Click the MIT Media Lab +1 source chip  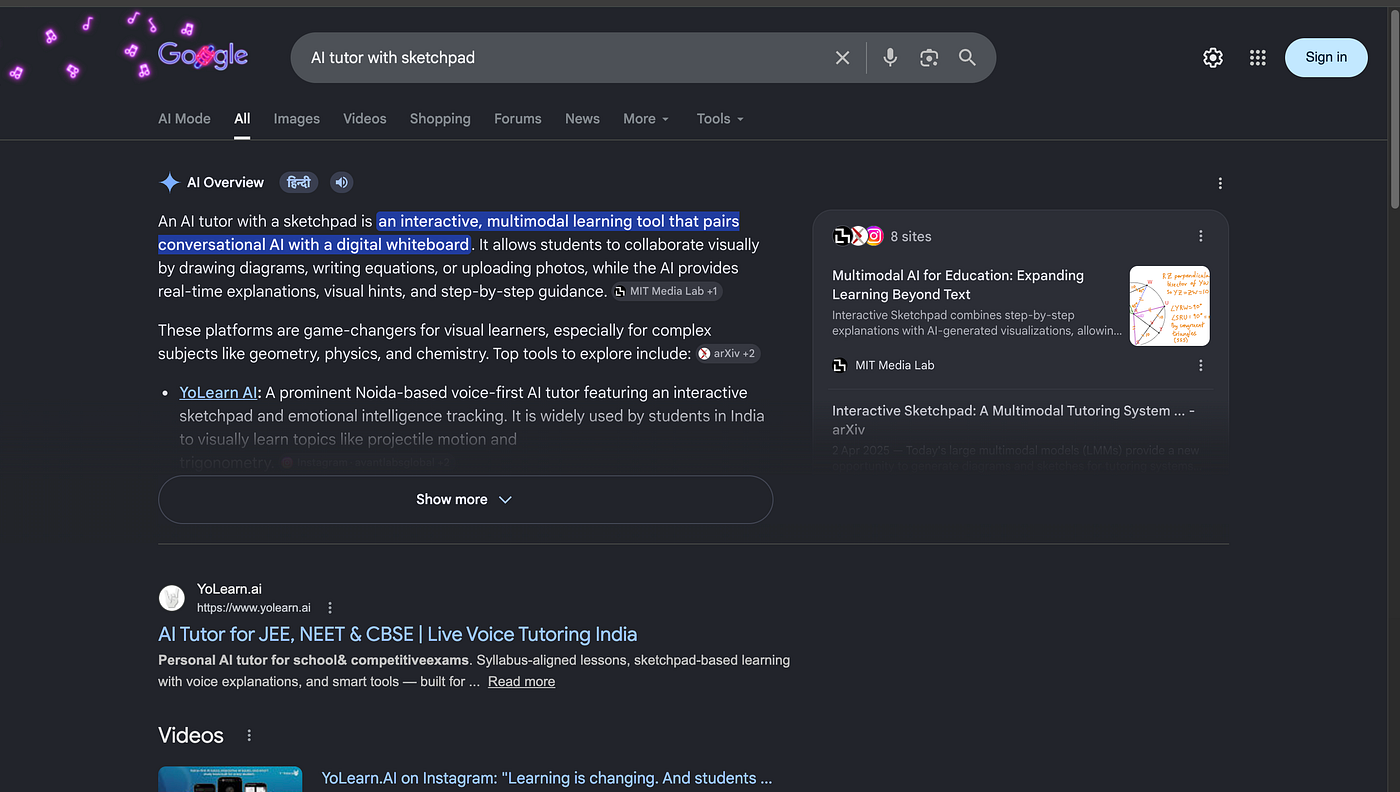pyautogui.click(x=667, y=291)
